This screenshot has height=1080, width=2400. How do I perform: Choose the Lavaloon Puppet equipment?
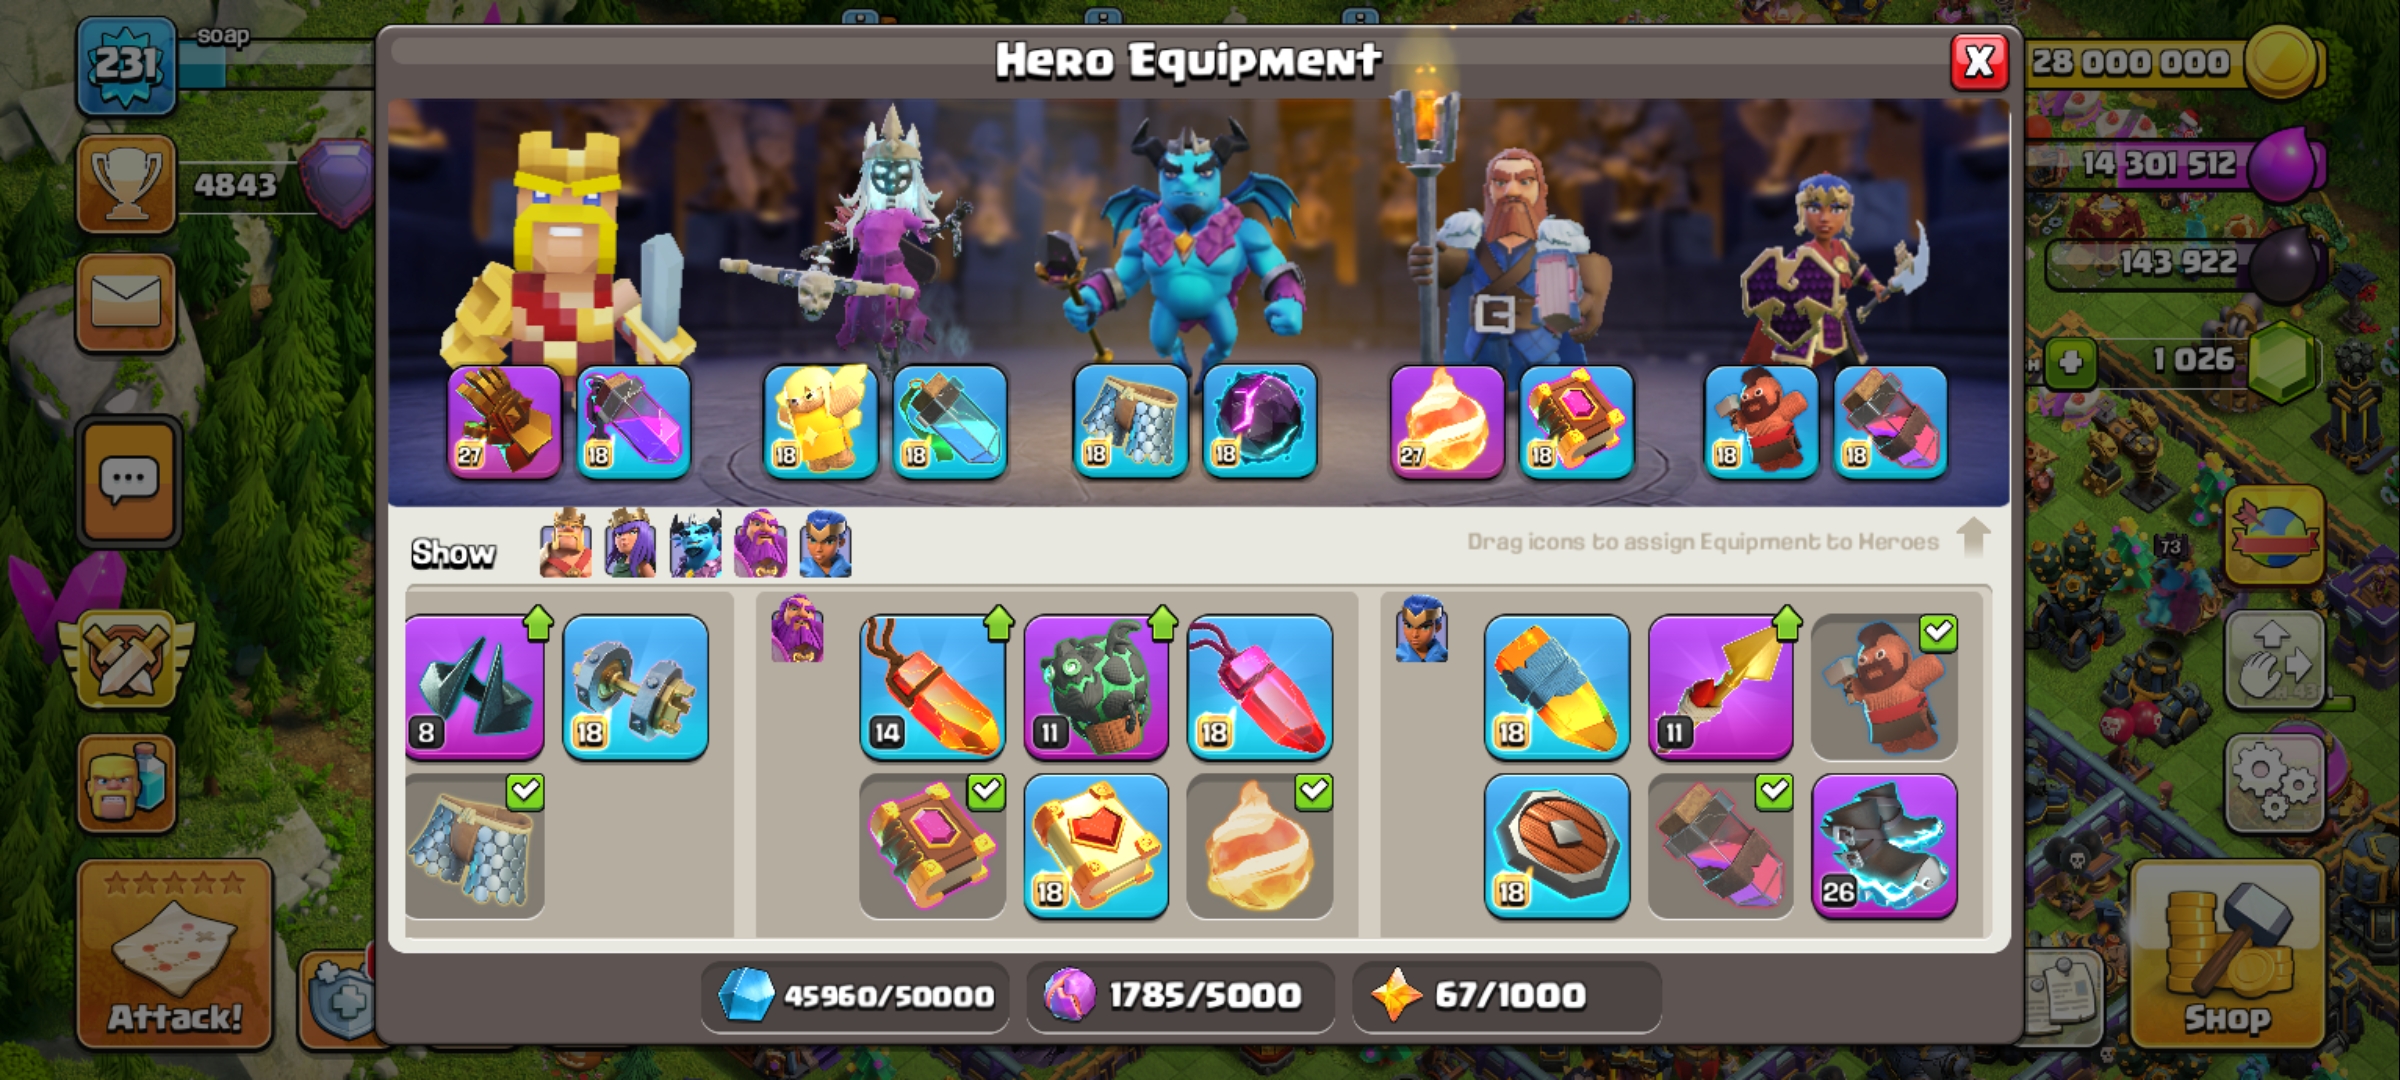click(1096, 687)
